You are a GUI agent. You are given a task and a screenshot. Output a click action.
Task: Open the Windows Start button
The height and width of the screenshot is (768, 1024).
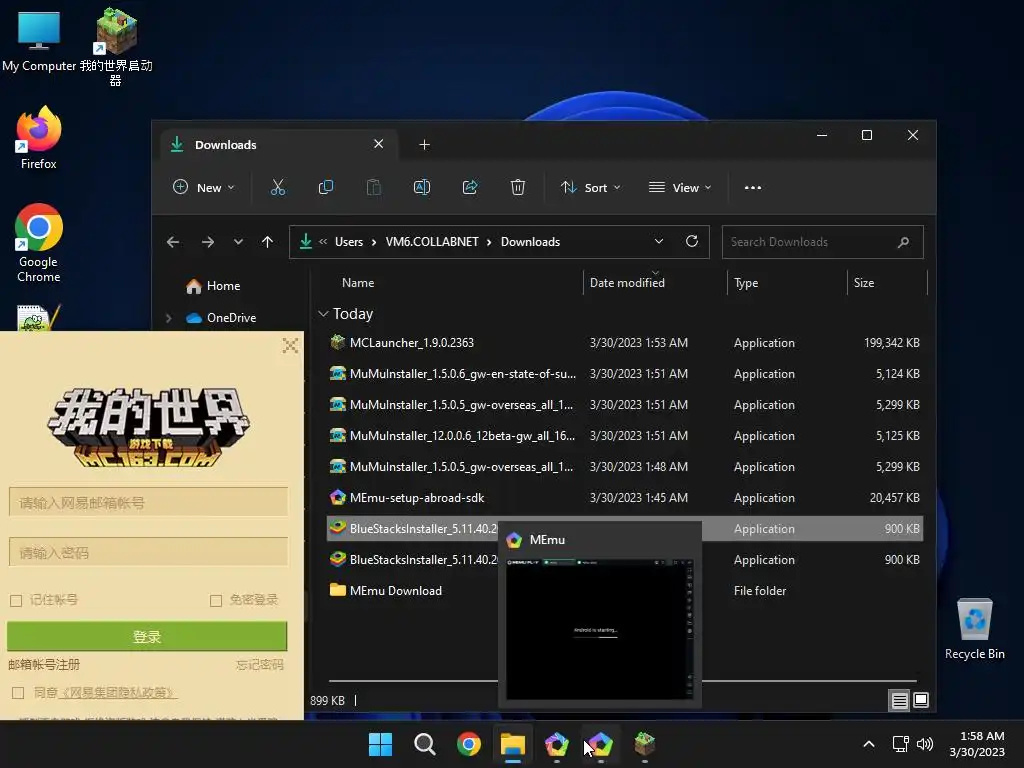coord(380,744)
